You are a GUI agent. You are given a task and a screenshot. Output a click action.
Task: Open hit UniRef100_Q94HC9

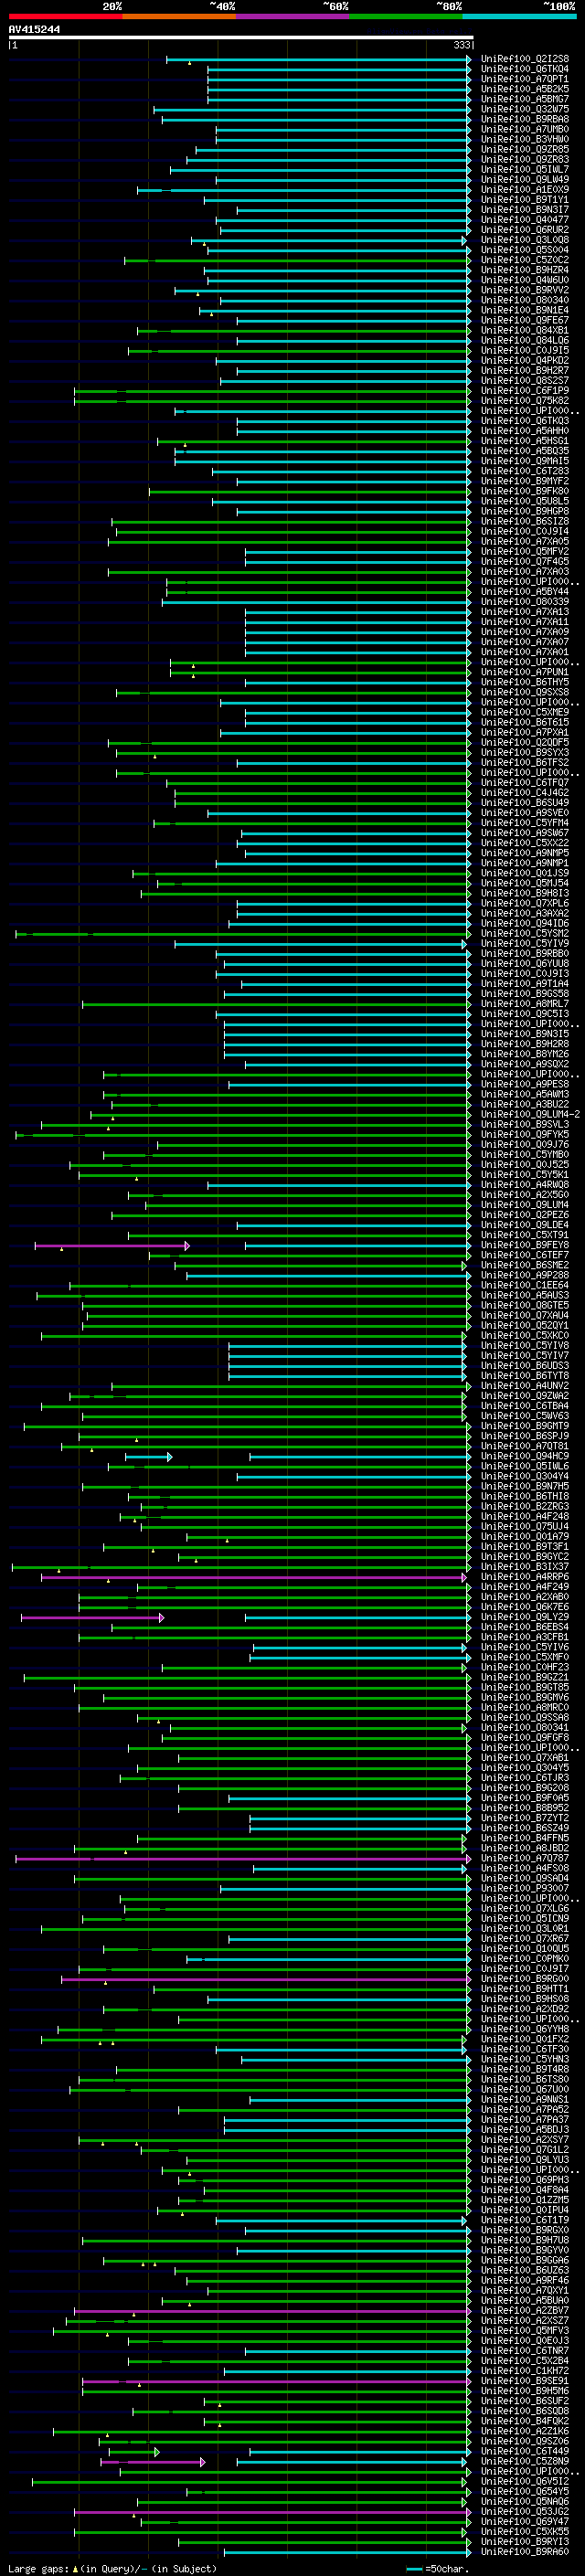click(x=524, y=1456)
